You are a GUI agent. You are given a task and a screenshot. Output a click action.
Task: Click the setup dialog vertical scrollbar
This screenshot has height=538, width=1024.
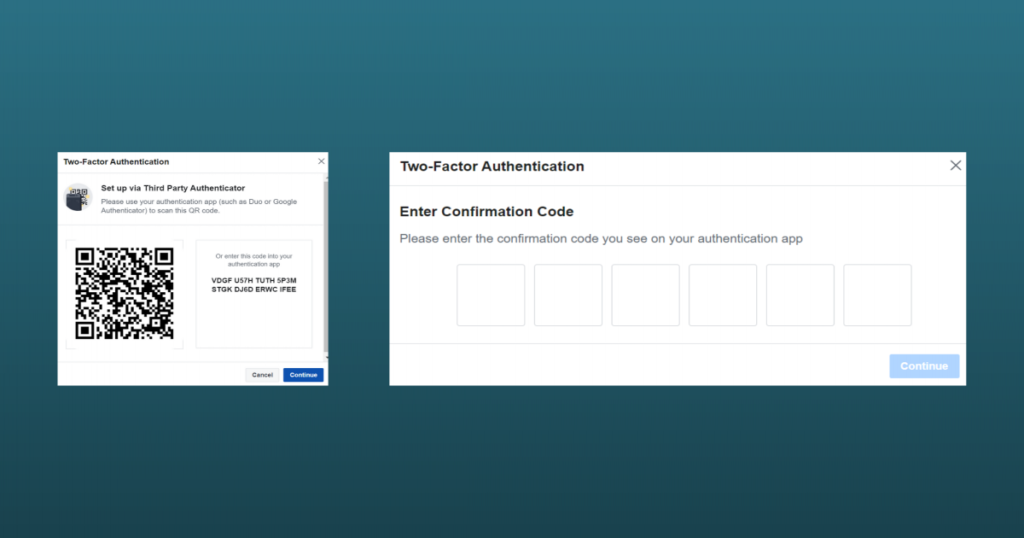click(326, 266)
